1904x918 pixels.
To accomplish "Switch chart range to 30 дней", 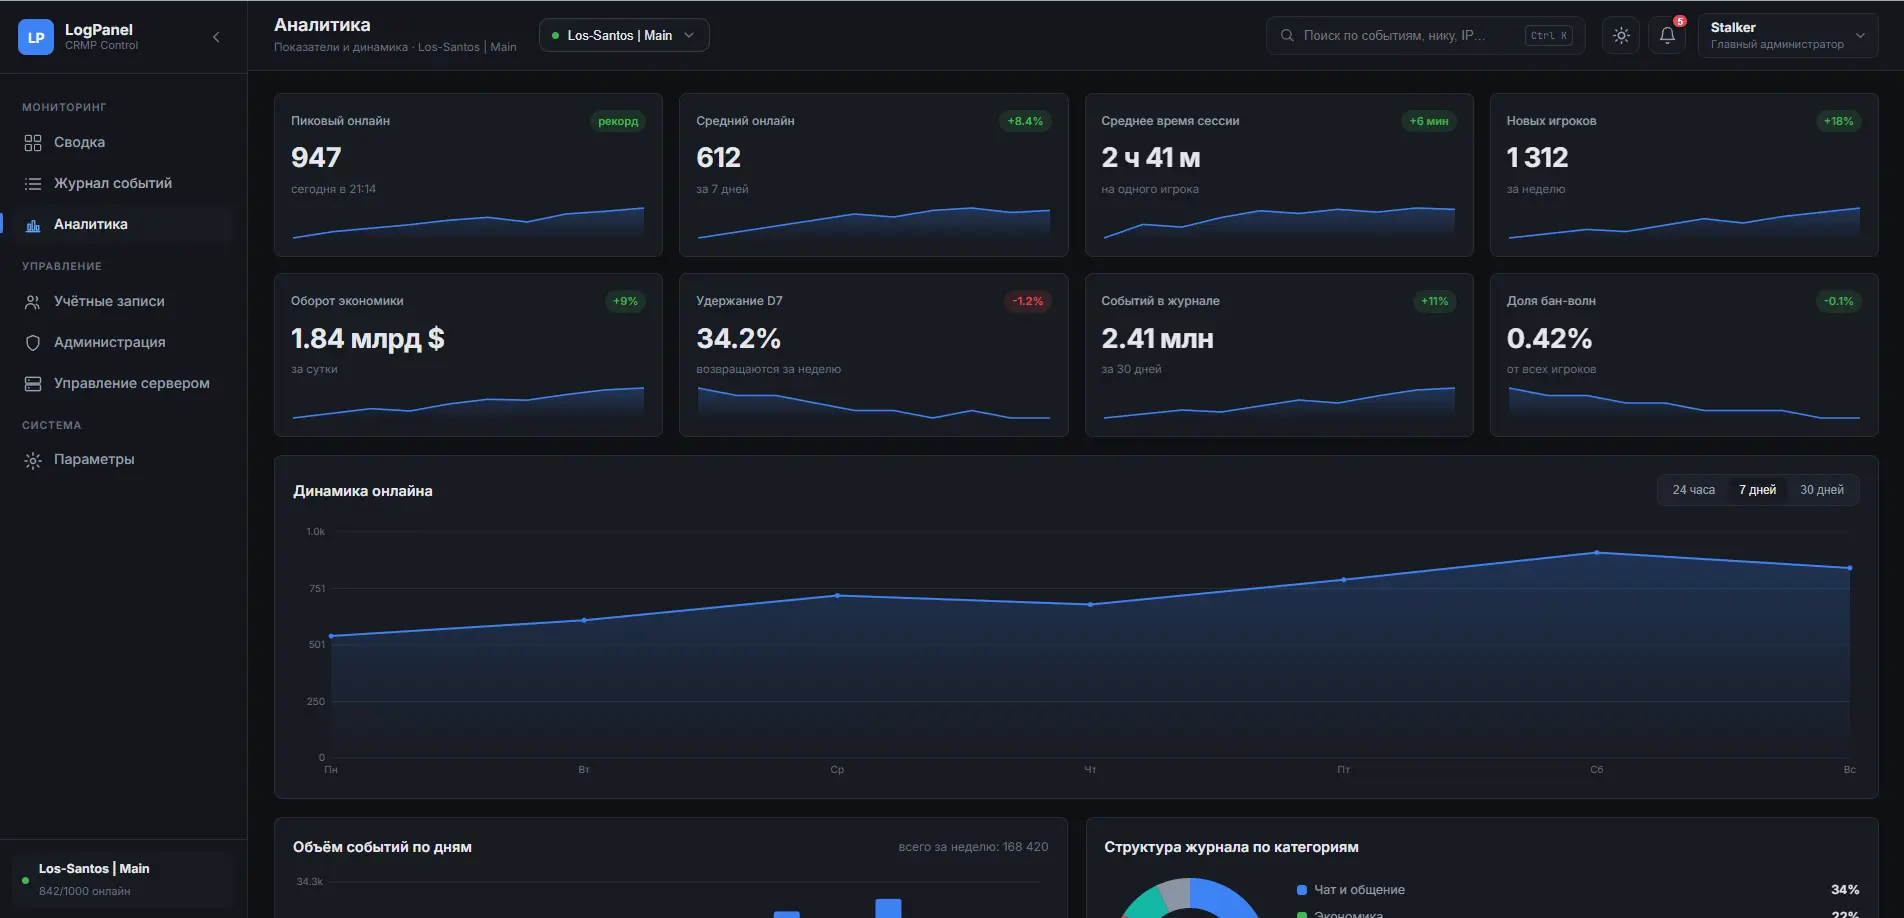I will 1822,490.
